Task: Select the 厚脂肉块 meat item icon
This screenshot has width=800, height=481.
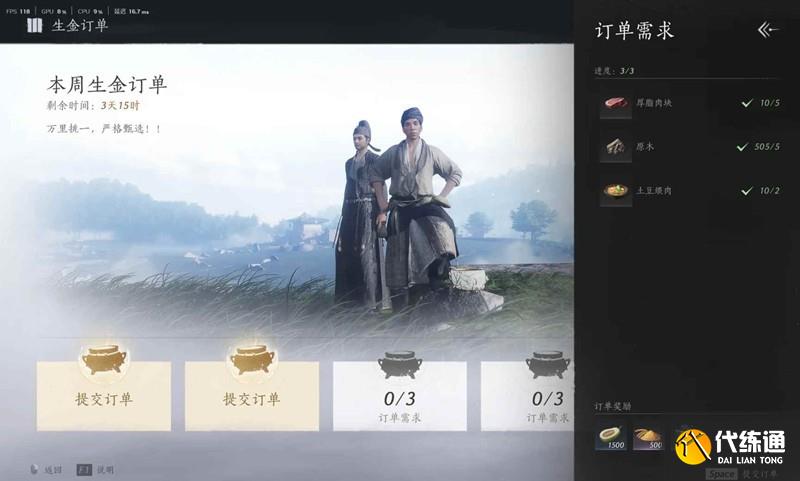Action: (616, 104)
